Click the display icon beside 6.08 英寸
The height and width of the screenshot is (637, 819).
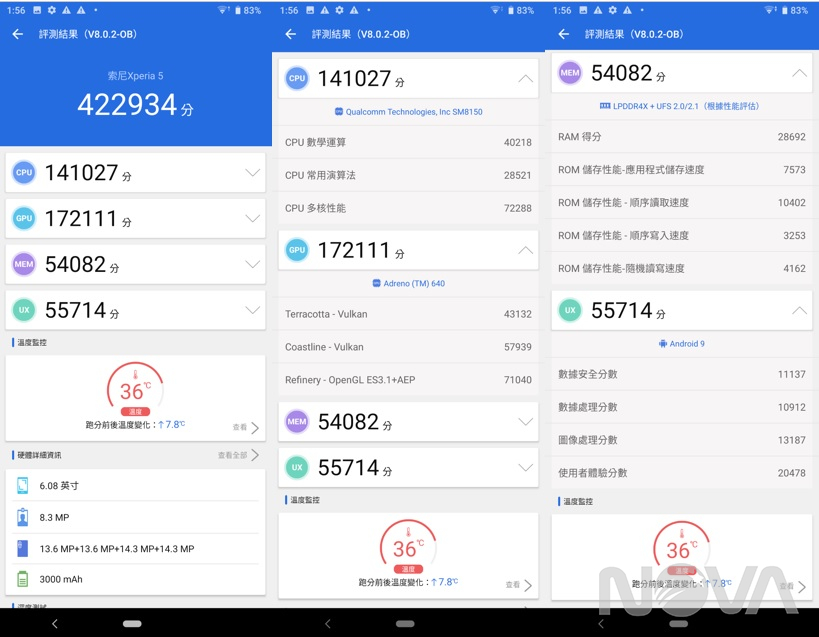pyautogui.click(x=23, y=486)
